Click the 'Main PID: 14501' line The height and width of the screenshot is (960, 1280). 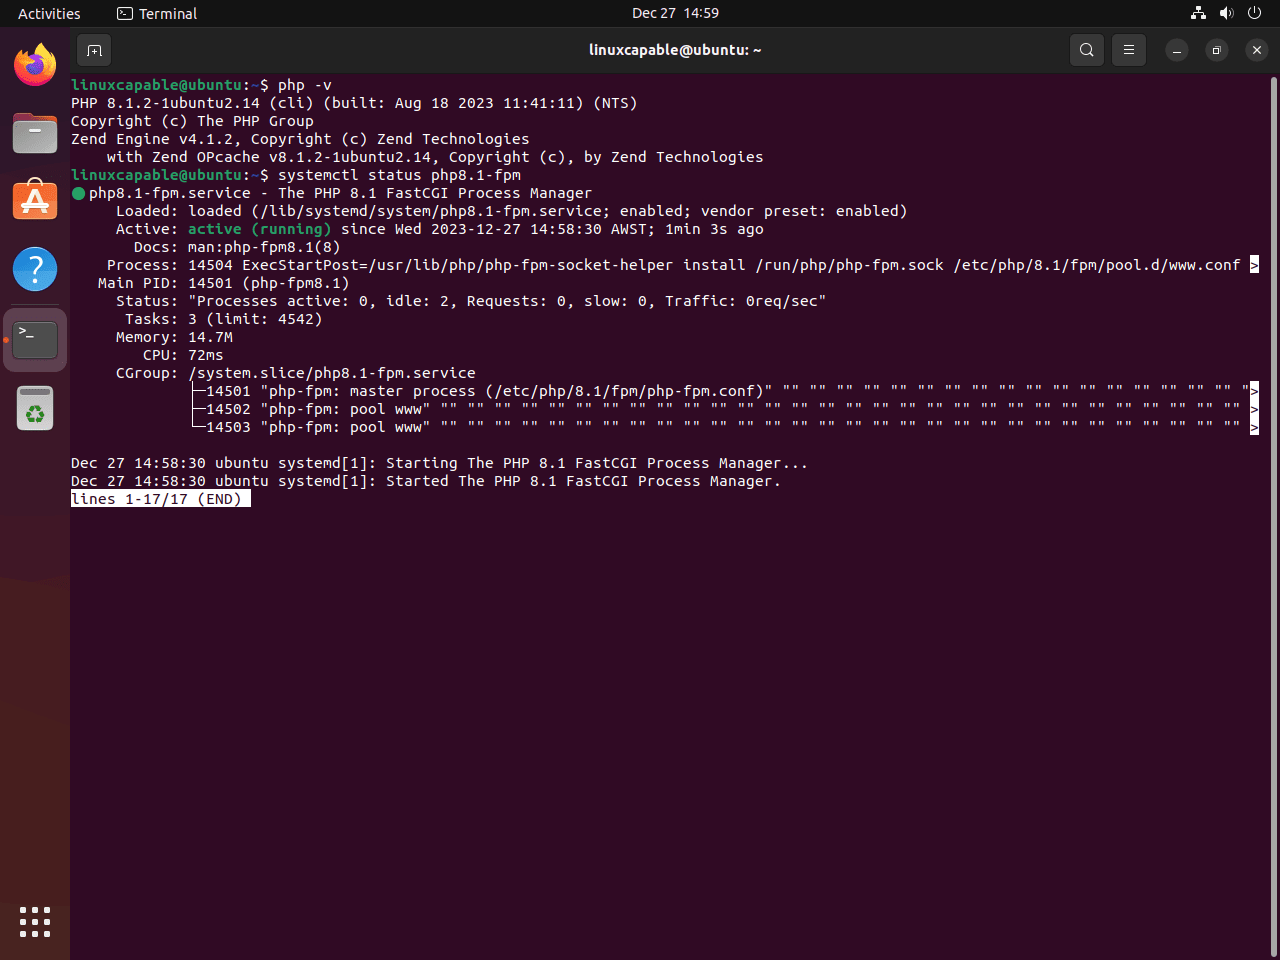click(224, 283)
